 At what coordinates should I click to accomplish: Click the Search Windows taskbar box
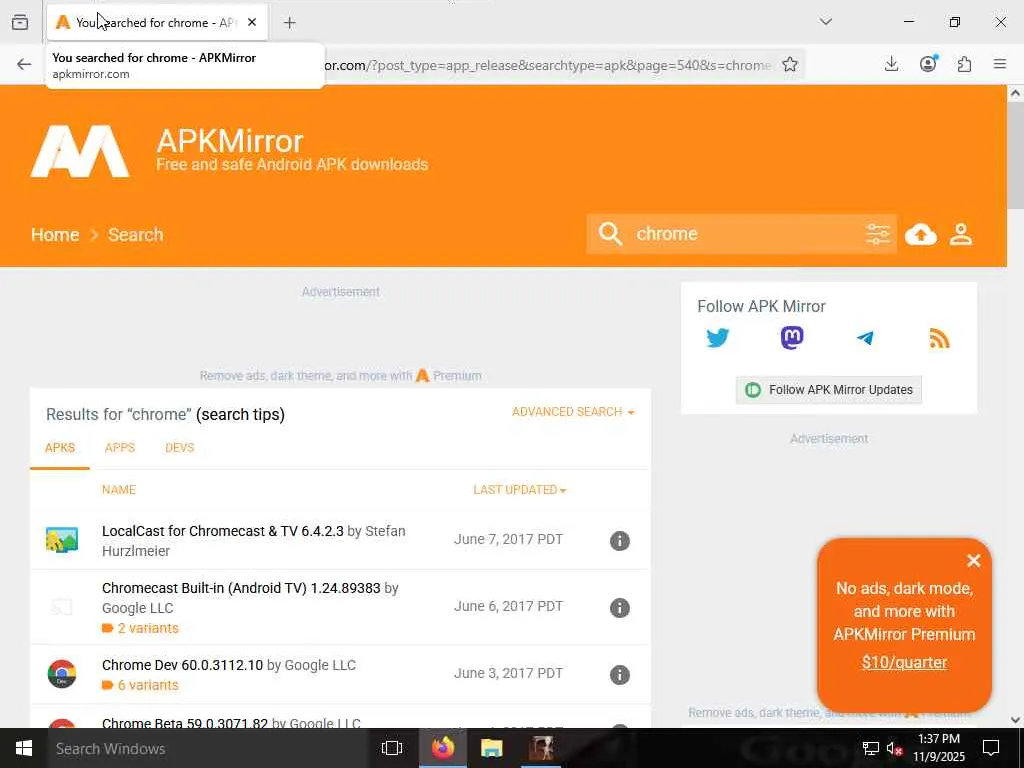208,748
